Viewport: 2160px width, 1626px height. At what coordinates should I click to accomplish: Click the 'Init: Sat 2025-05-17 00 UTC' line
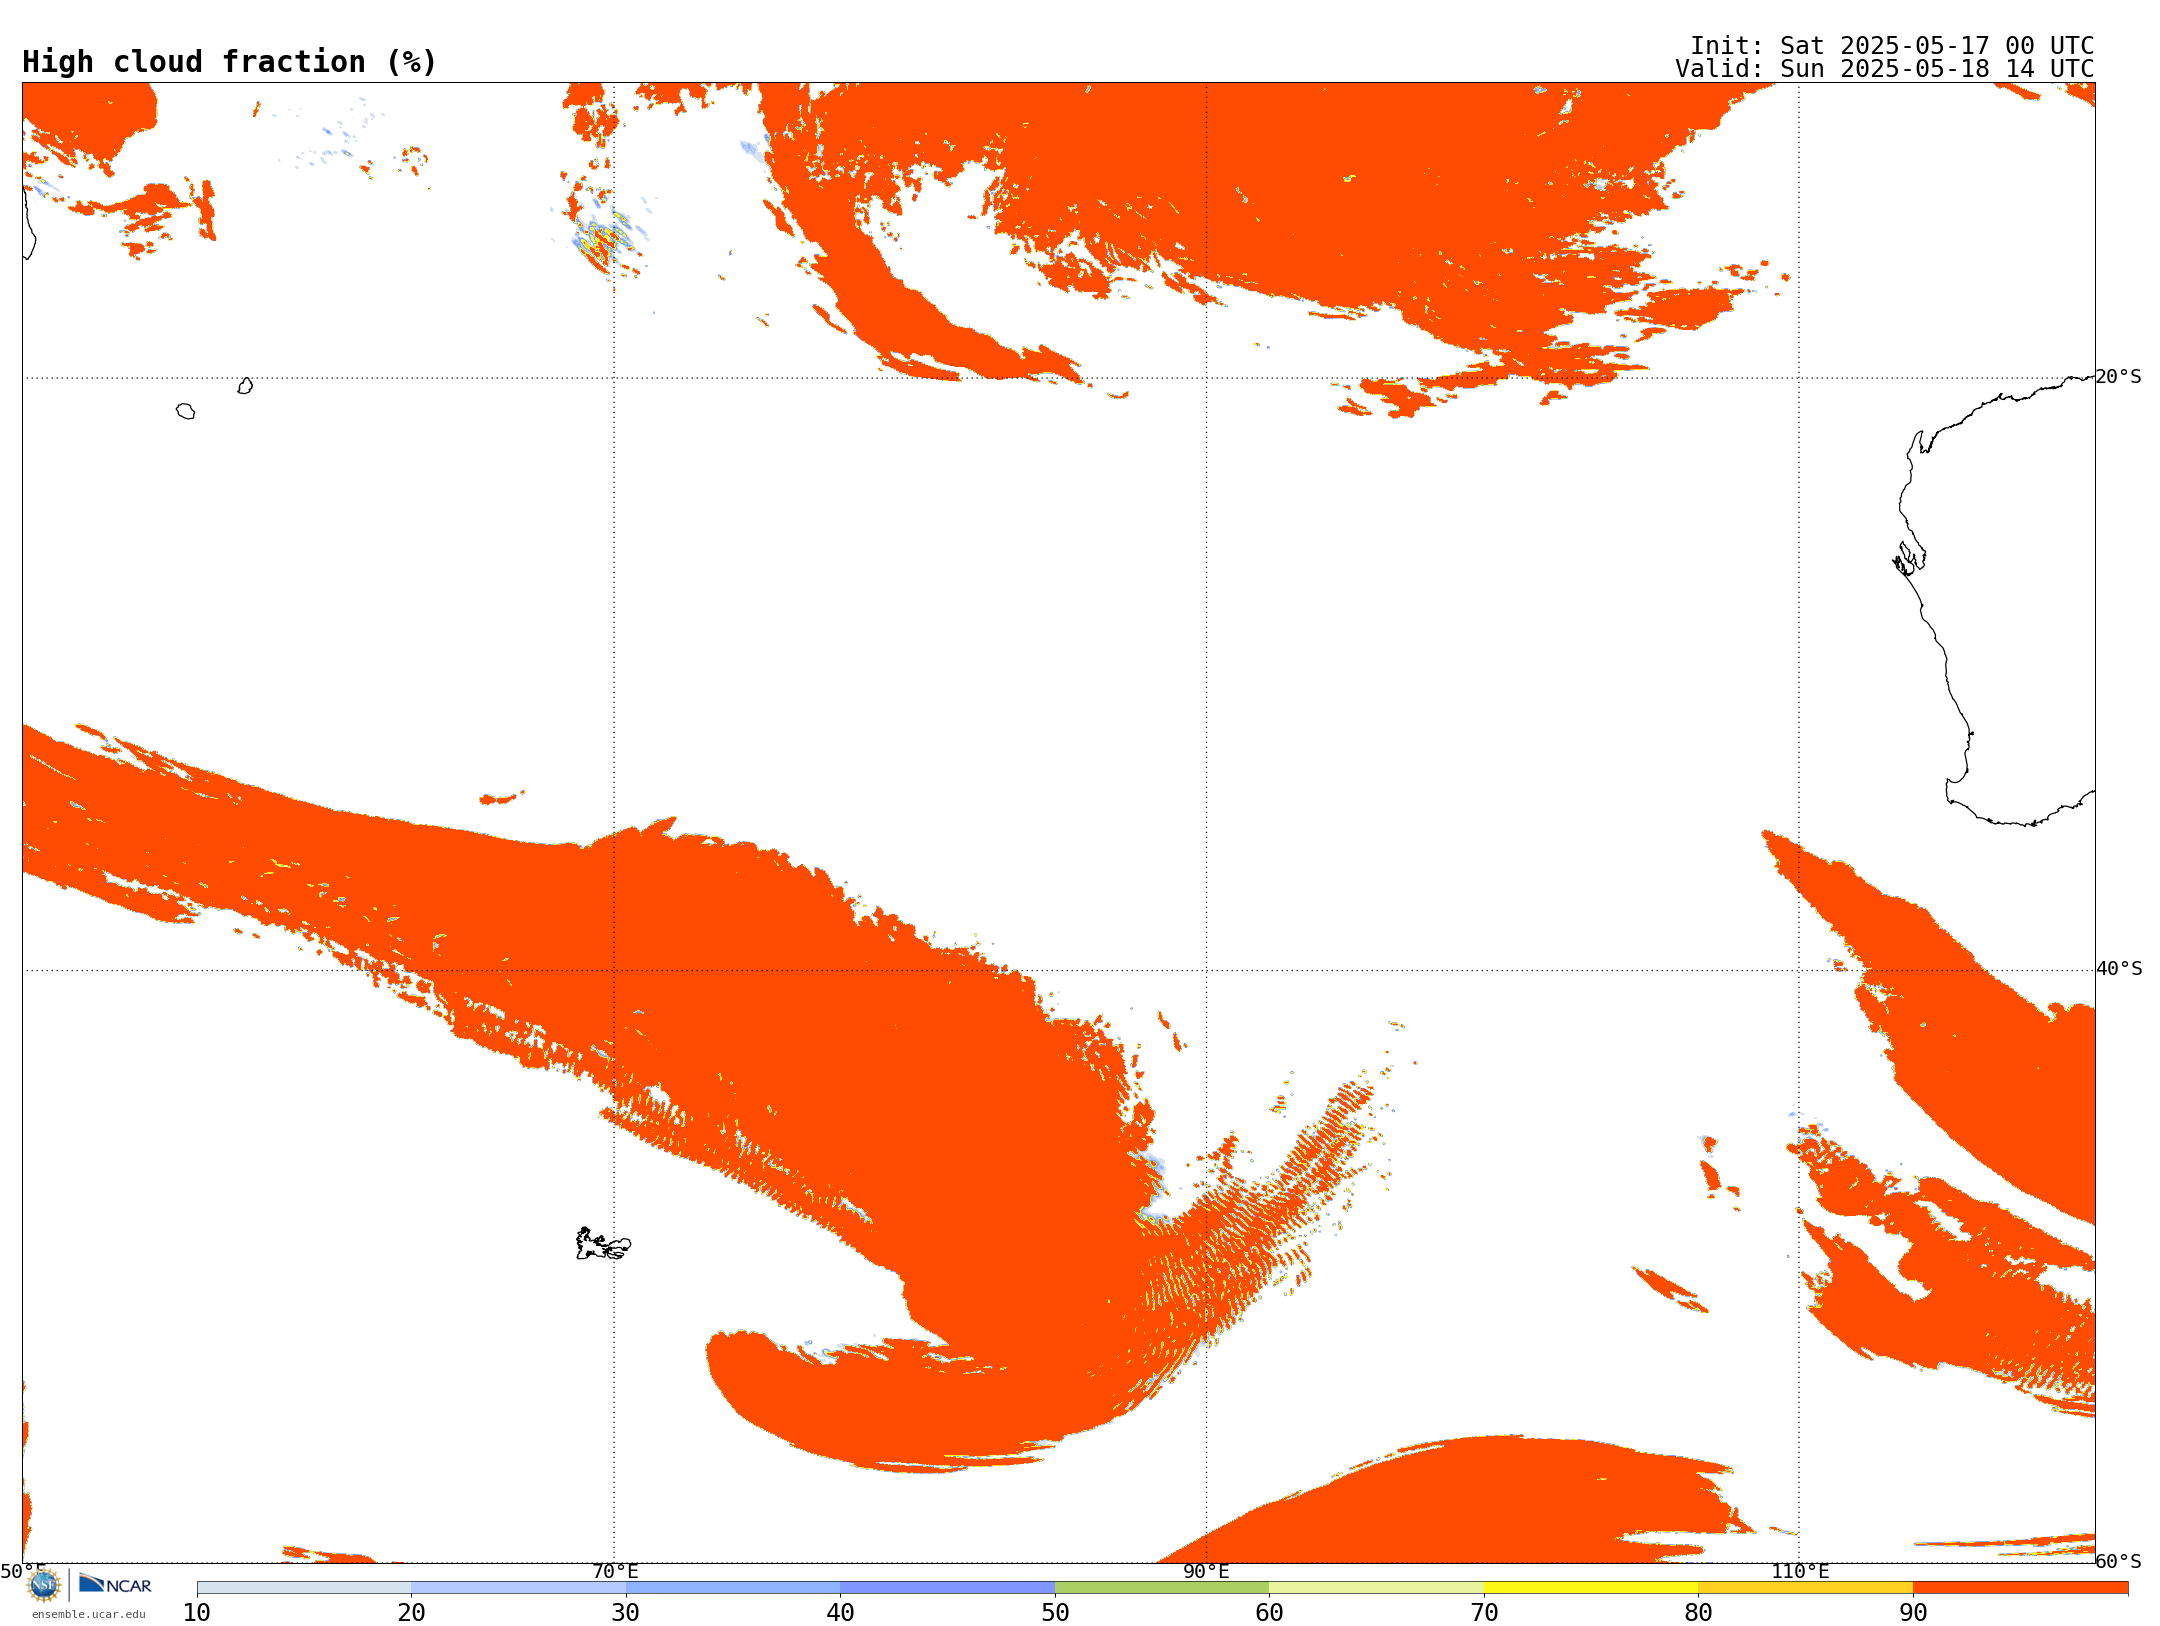coord(1892,46)
